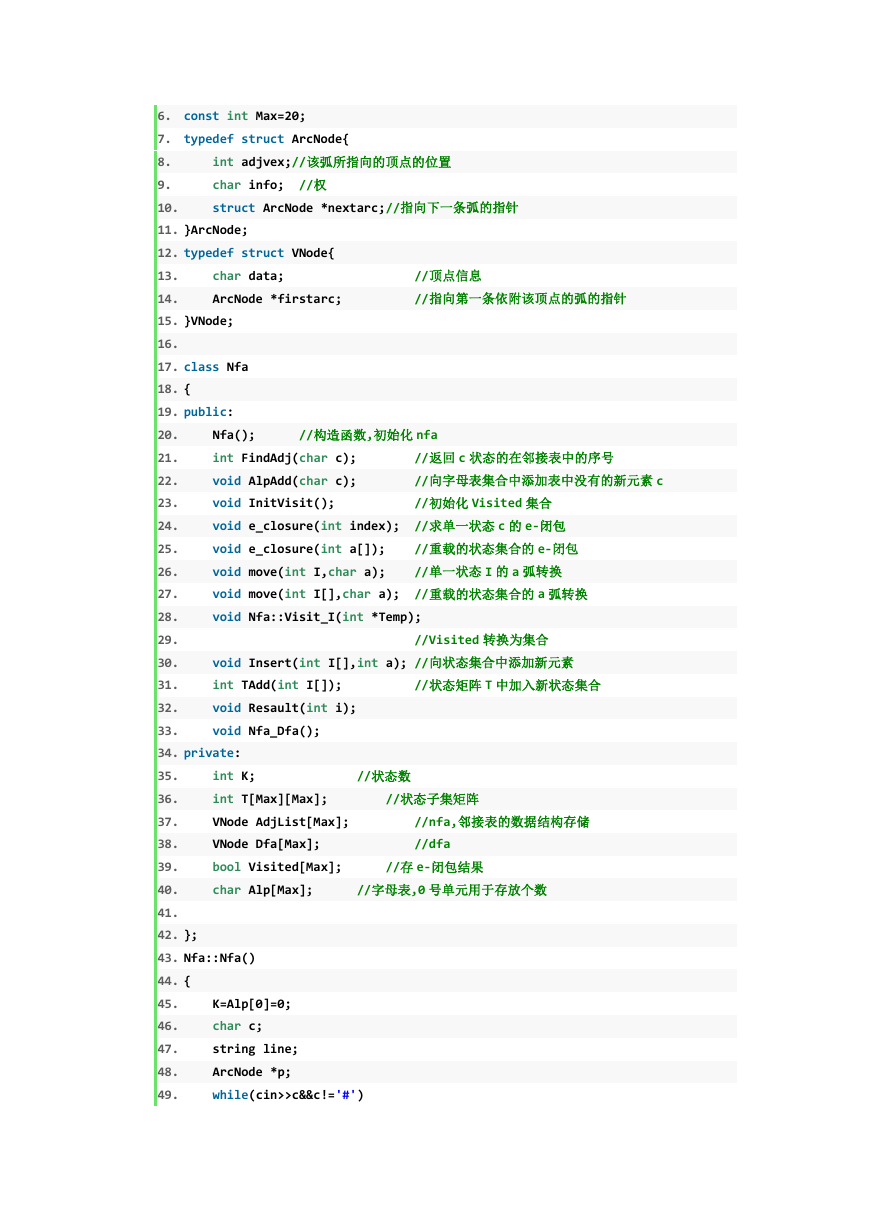Click 'ArcNode *firstarc;' line
Screen dimensions: 869x1228
[277, 299]
